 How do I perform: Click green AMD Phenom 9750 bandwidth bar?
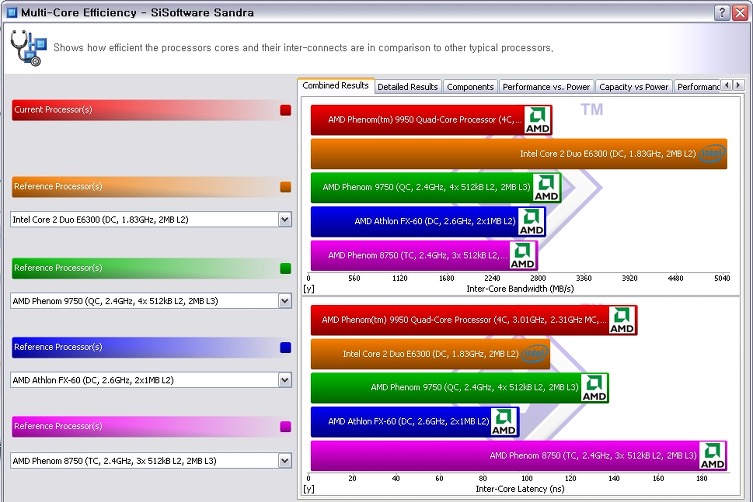tap(436, 188)
